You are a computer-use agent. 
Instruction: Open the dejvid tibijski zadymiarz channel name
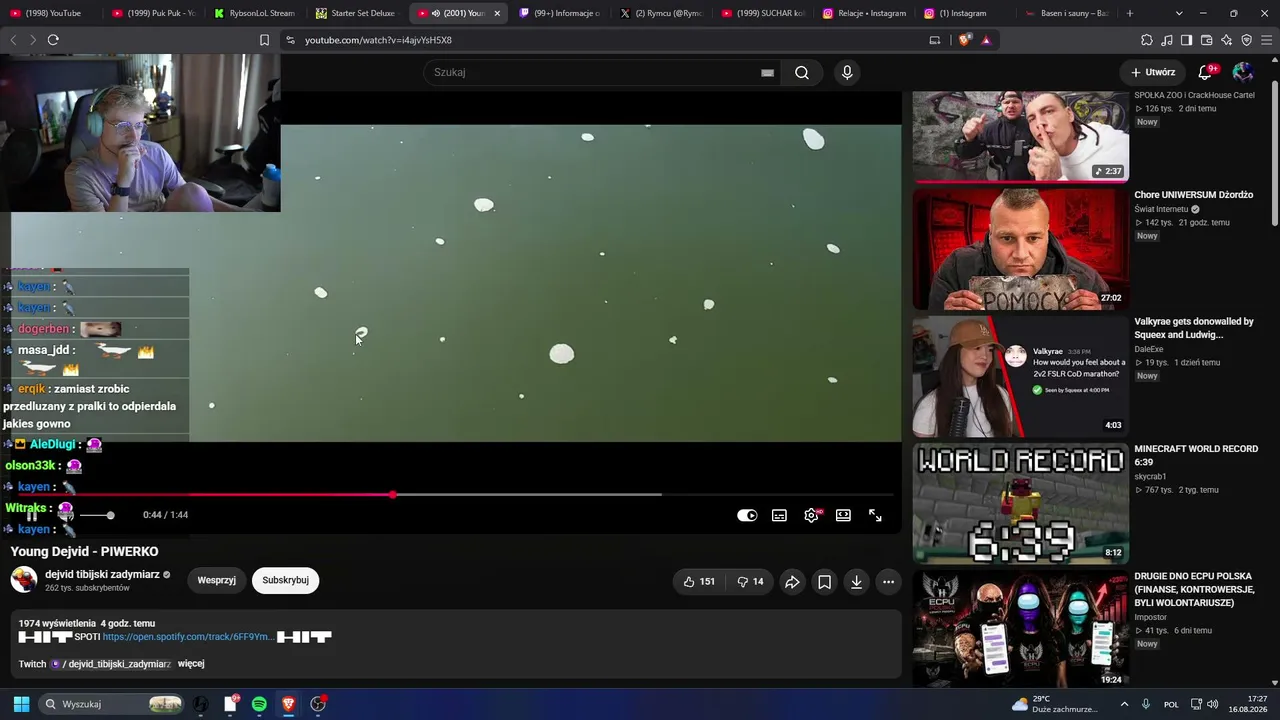coord(103,574)
